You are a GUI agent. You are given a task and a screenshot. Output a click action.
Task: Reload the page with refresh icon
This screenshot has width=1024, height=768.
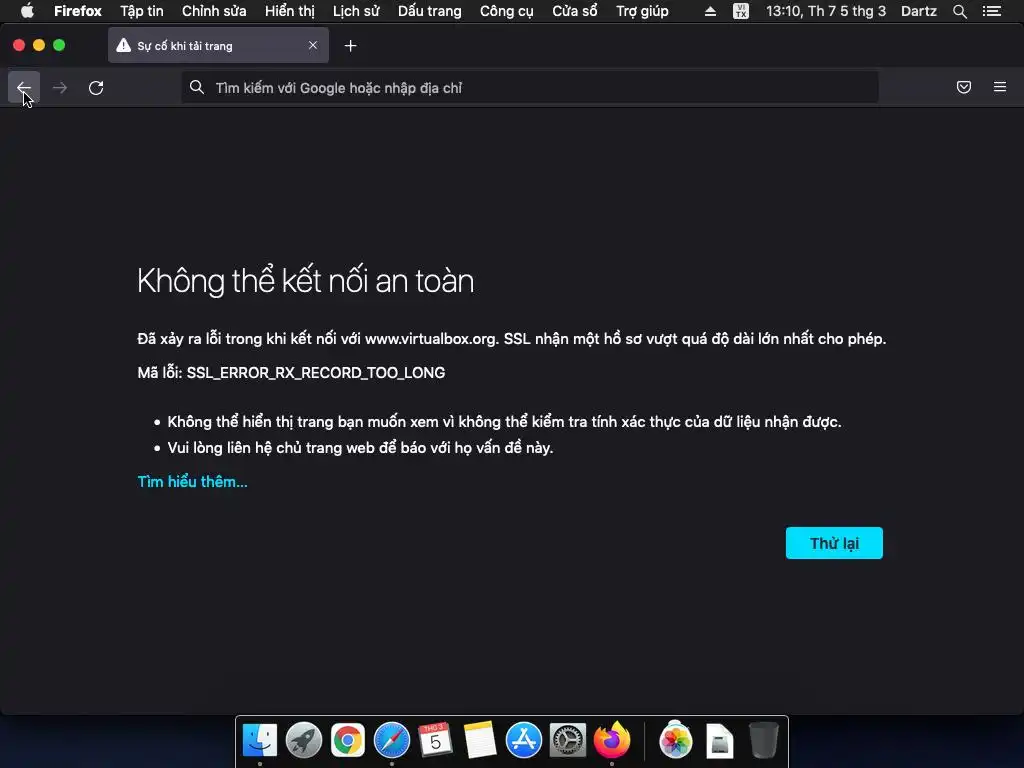[96, 88]
